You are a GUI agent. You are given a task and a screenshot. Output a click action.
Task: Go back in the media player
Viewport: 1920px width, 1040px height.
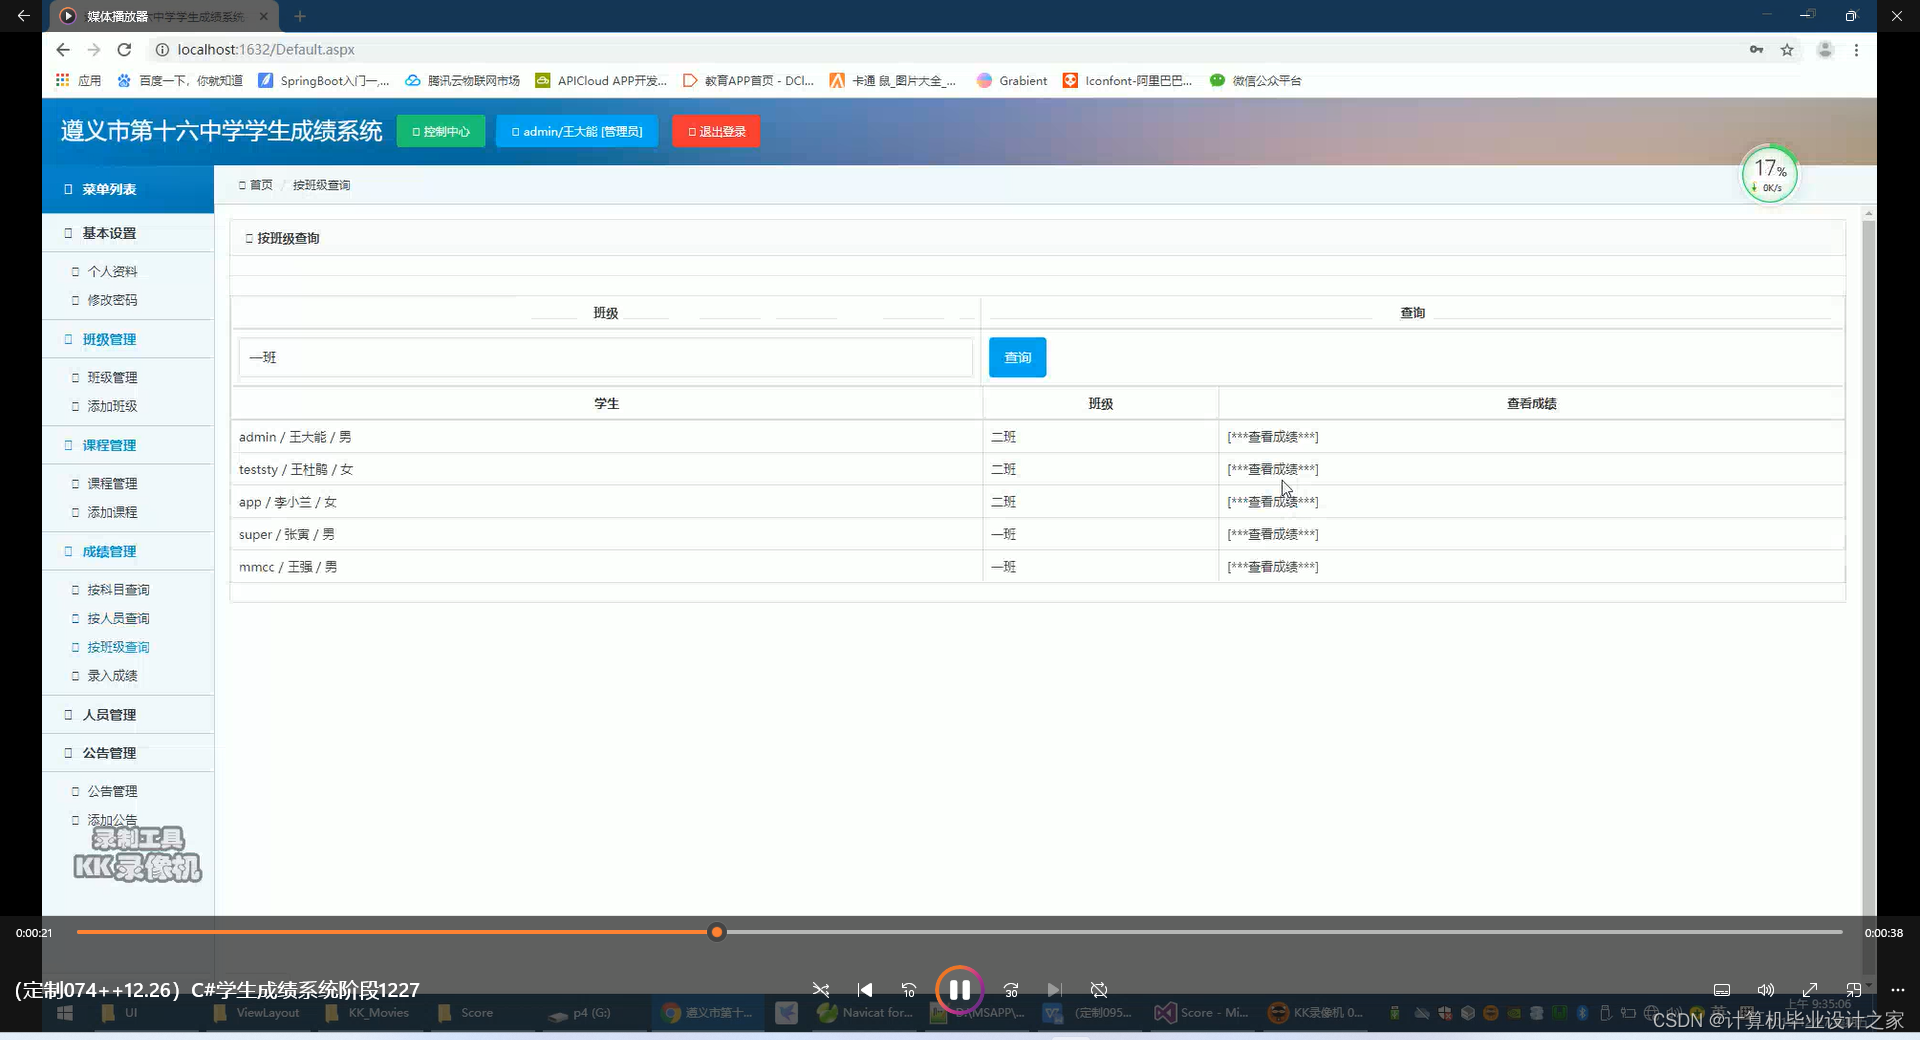click(x=23, y=16)
